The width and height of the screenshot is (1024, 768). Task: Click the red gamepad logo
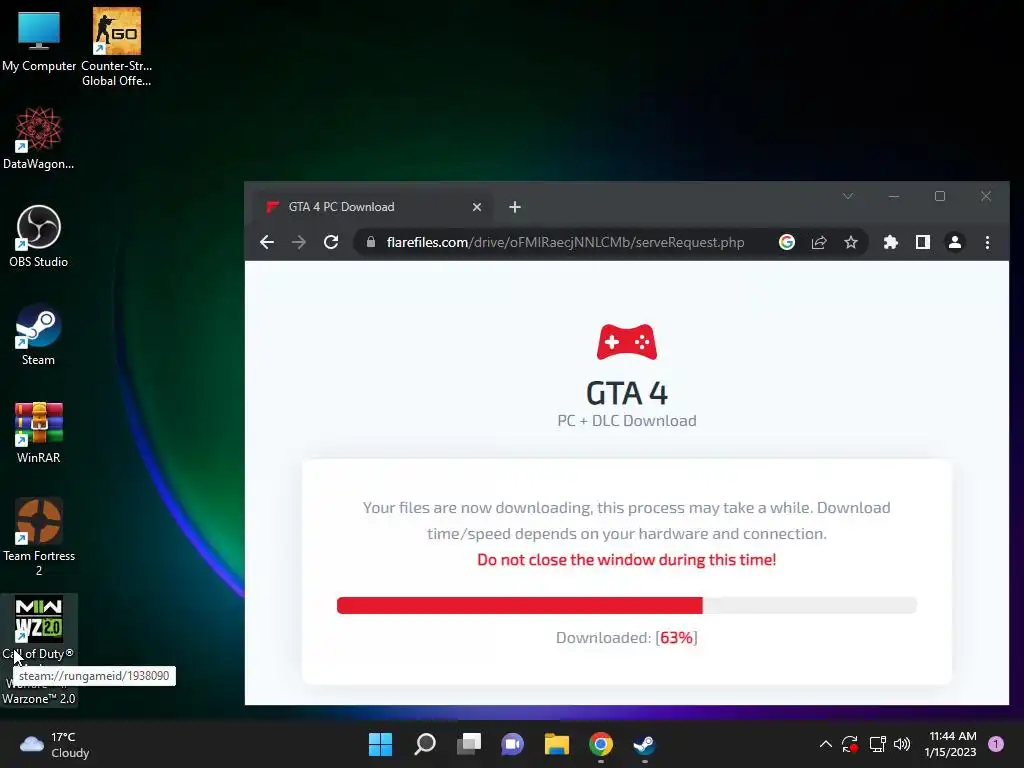[x=627, y=342]
